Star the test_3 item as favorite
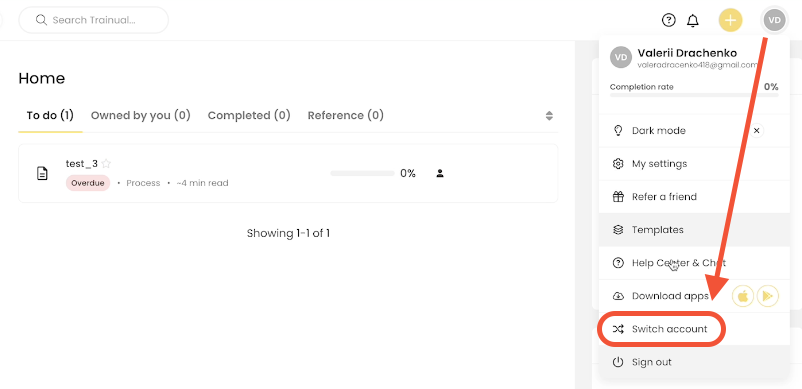The image size is (802, 389). pyautogui.click(x=106, y=164)
